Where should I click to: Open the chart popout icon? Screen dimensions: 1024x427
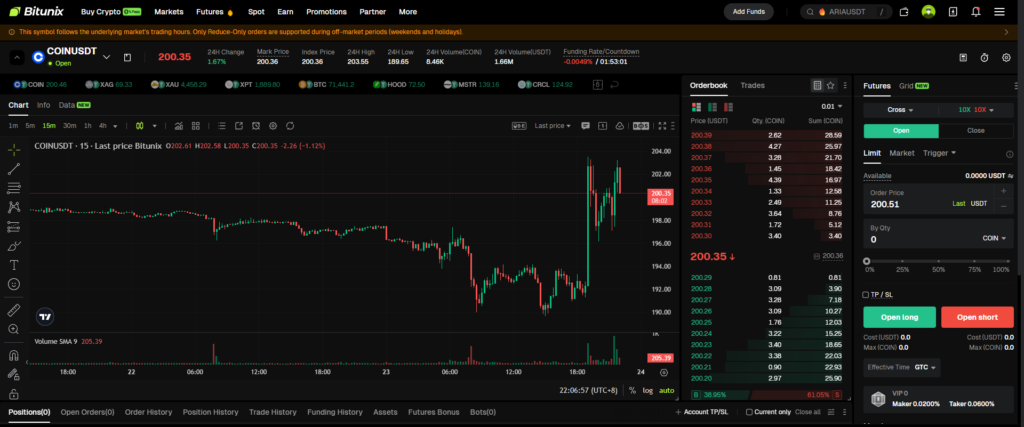pos(239,125)
